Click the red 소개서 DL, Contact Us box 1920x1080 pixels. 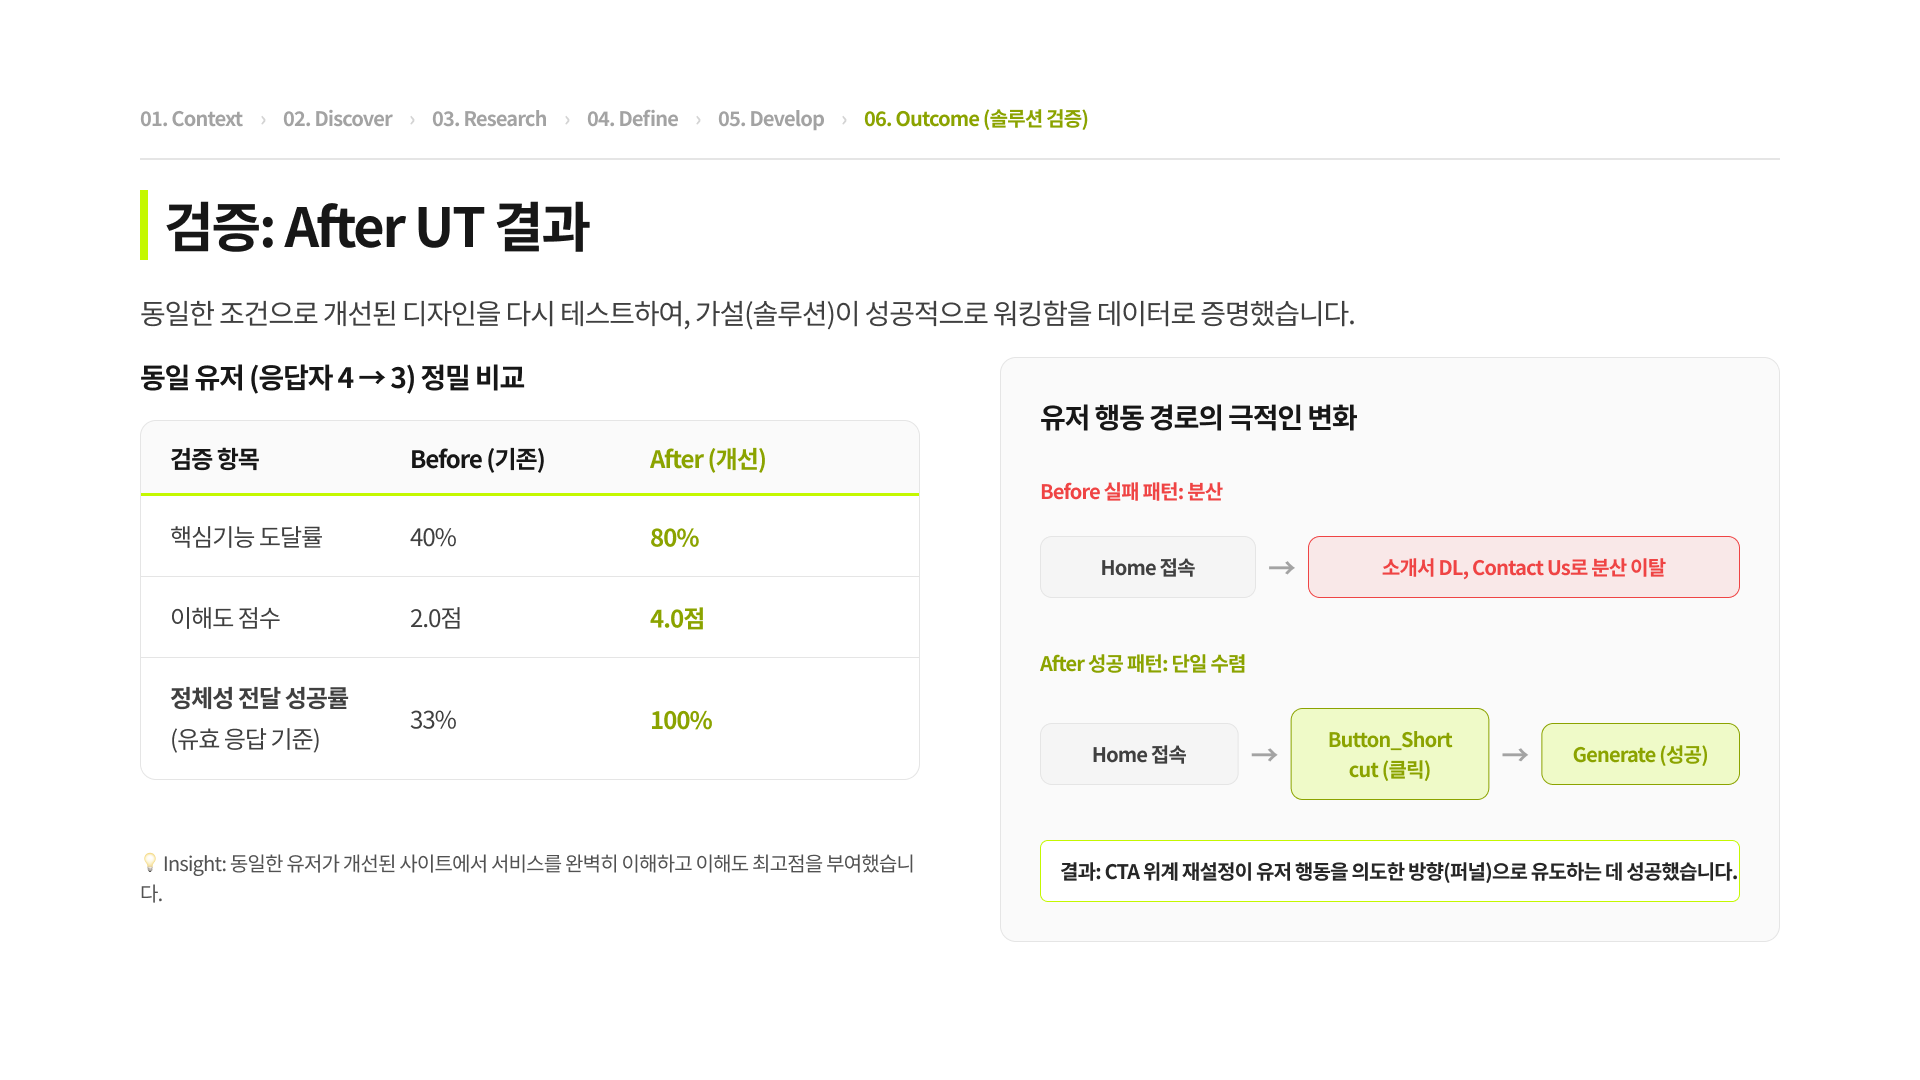[x=1524, y=567]
